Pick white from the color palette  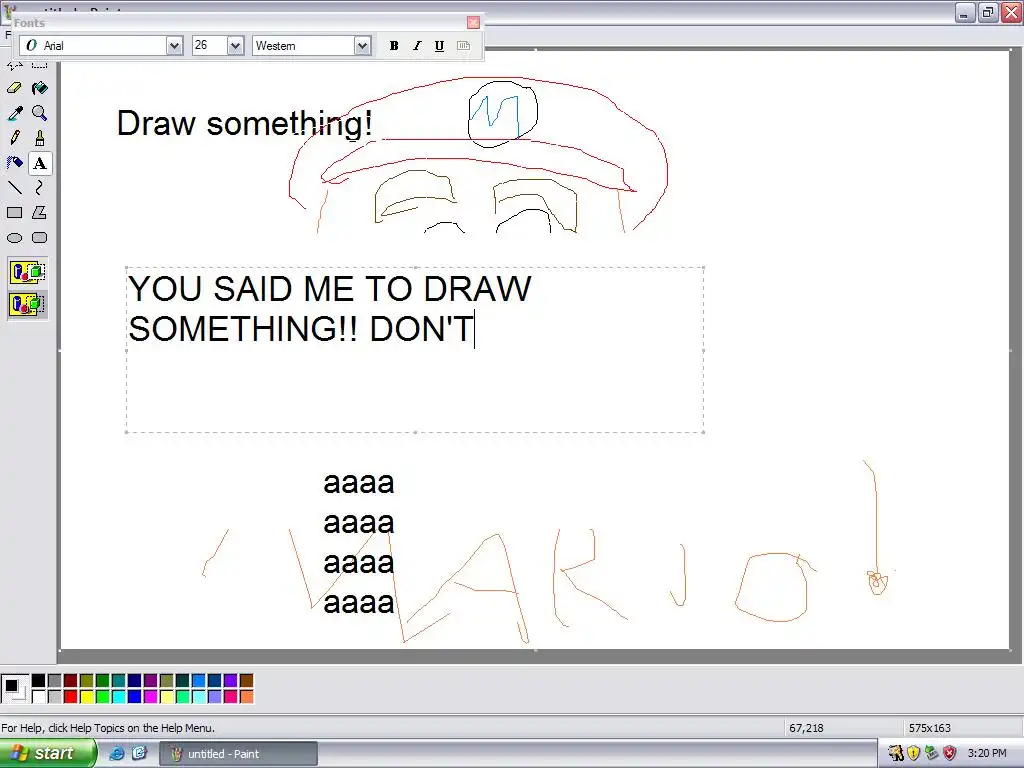tap(39, 696)
